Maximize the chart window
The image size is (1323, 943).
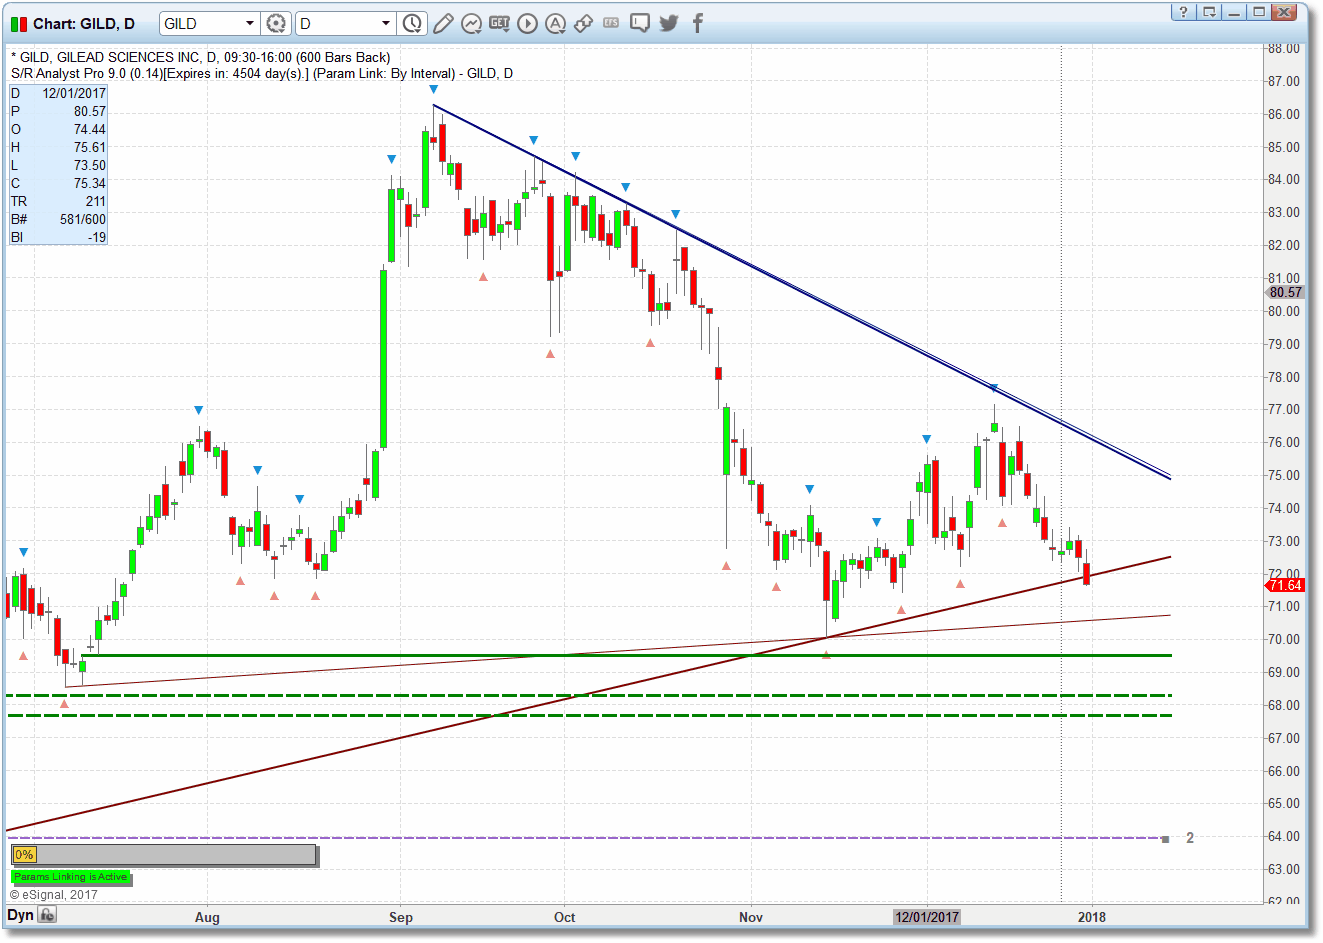coord(1259,12)
